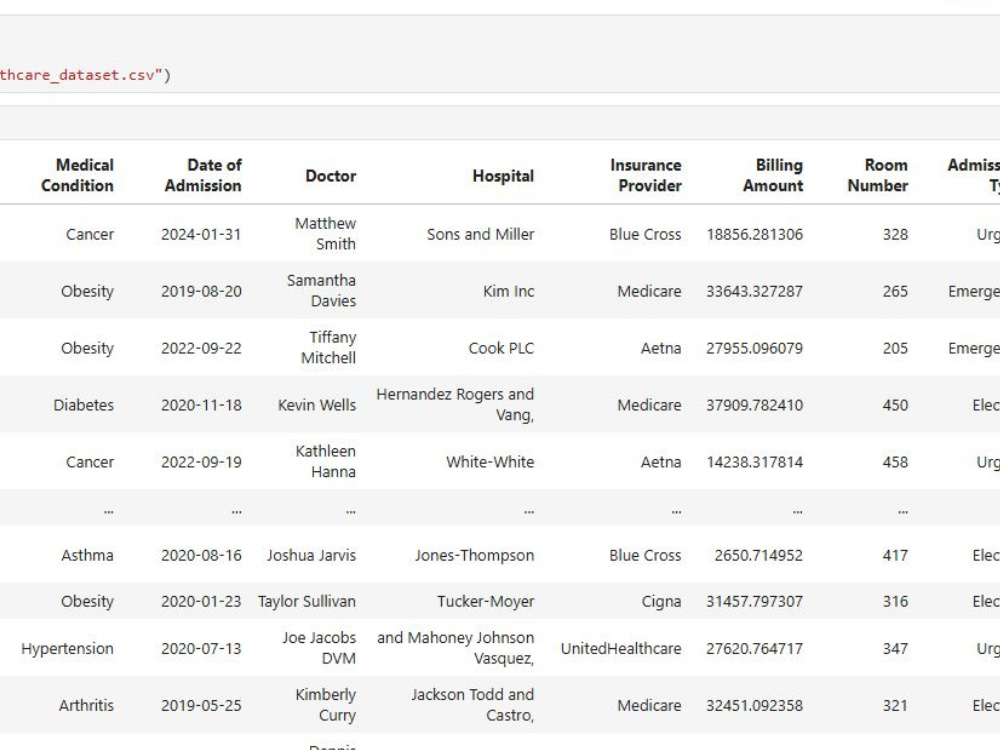Image resolution: width=1000 pixels, height=750 pixels.
Task: Click the date 2020-11-18
Action: click(201, 405)
